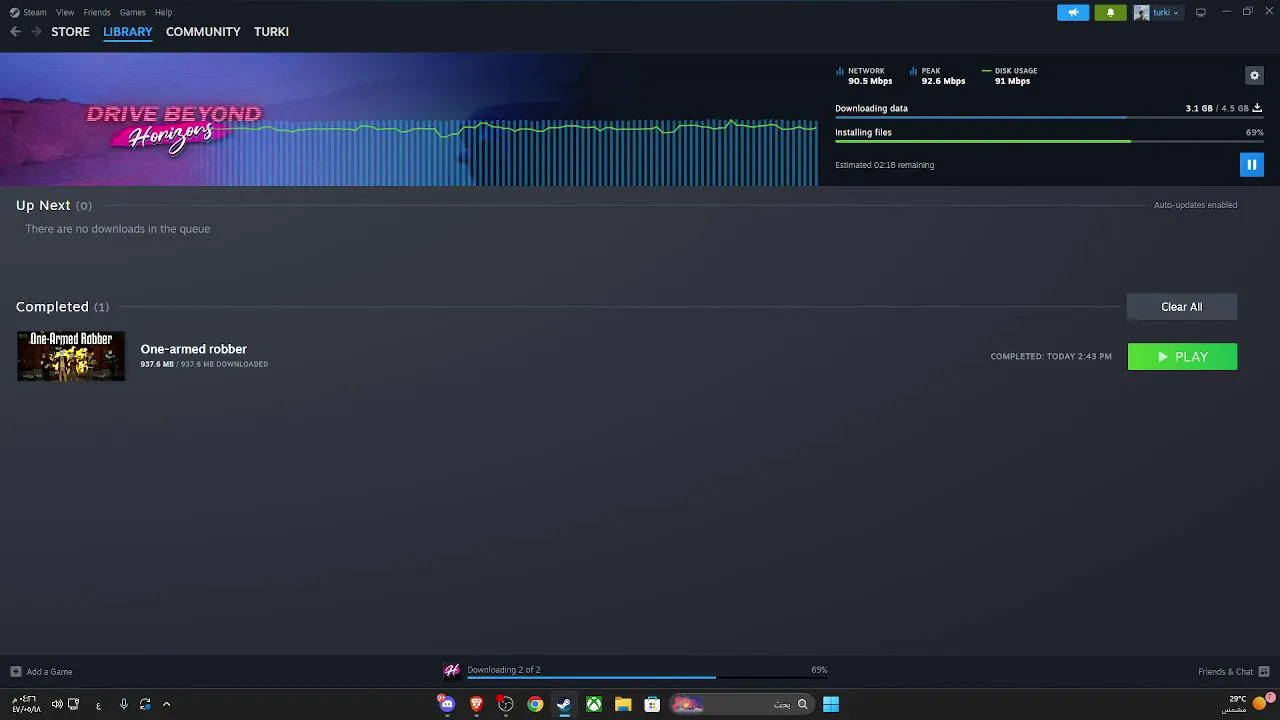Click the Downloading 2 of 2 status

click(503, 670)
